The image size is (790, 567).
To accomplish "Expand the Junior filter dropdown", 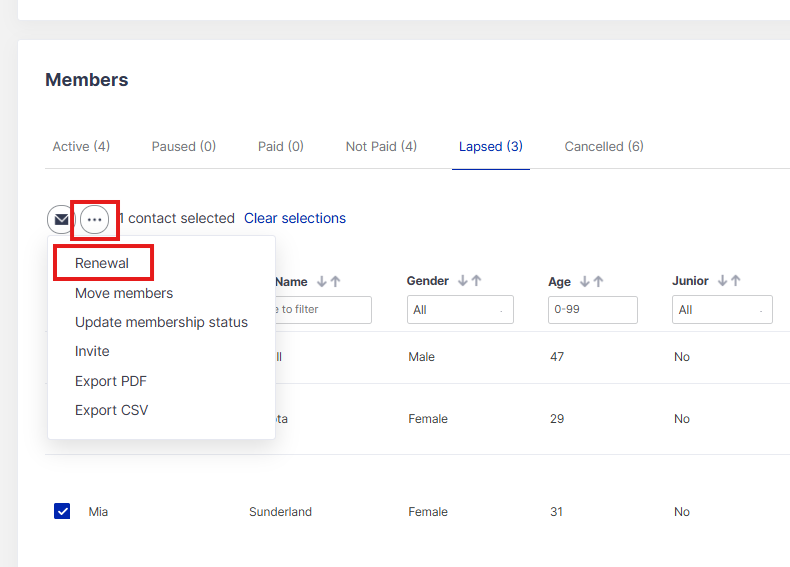I will [723, 310].
